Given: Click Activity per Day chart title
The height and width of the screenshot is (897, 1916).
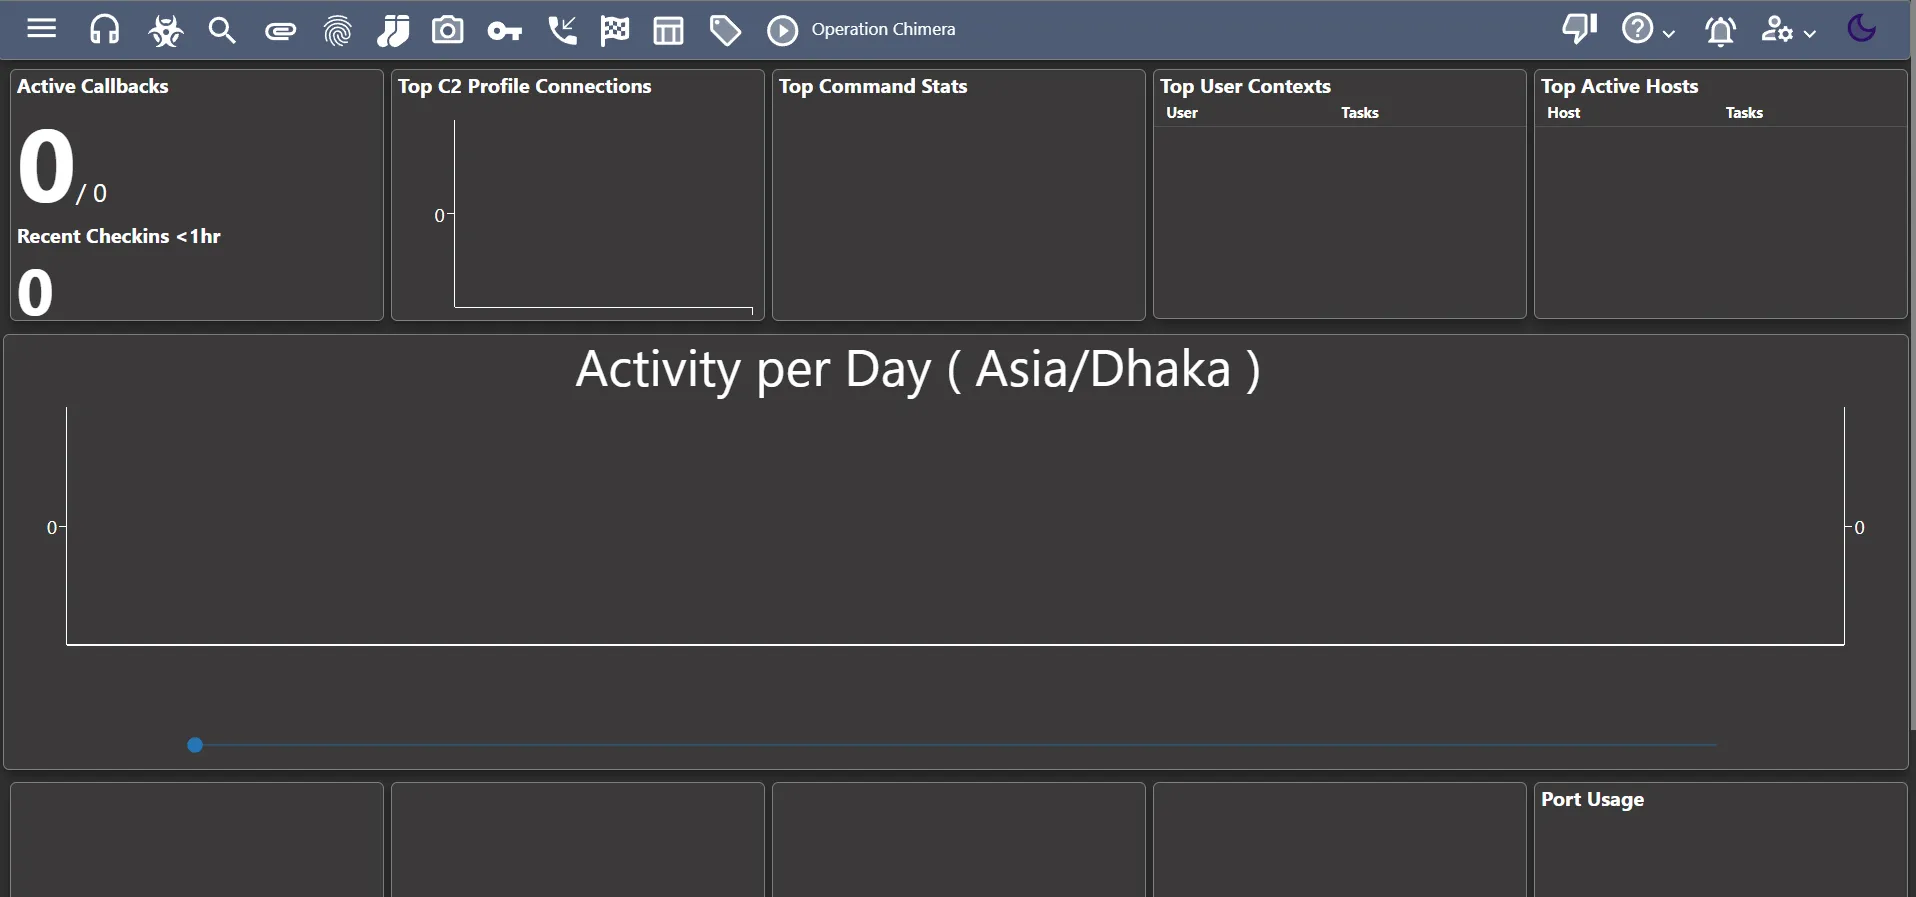Looking at the screenshot, I should coord(918,369).
